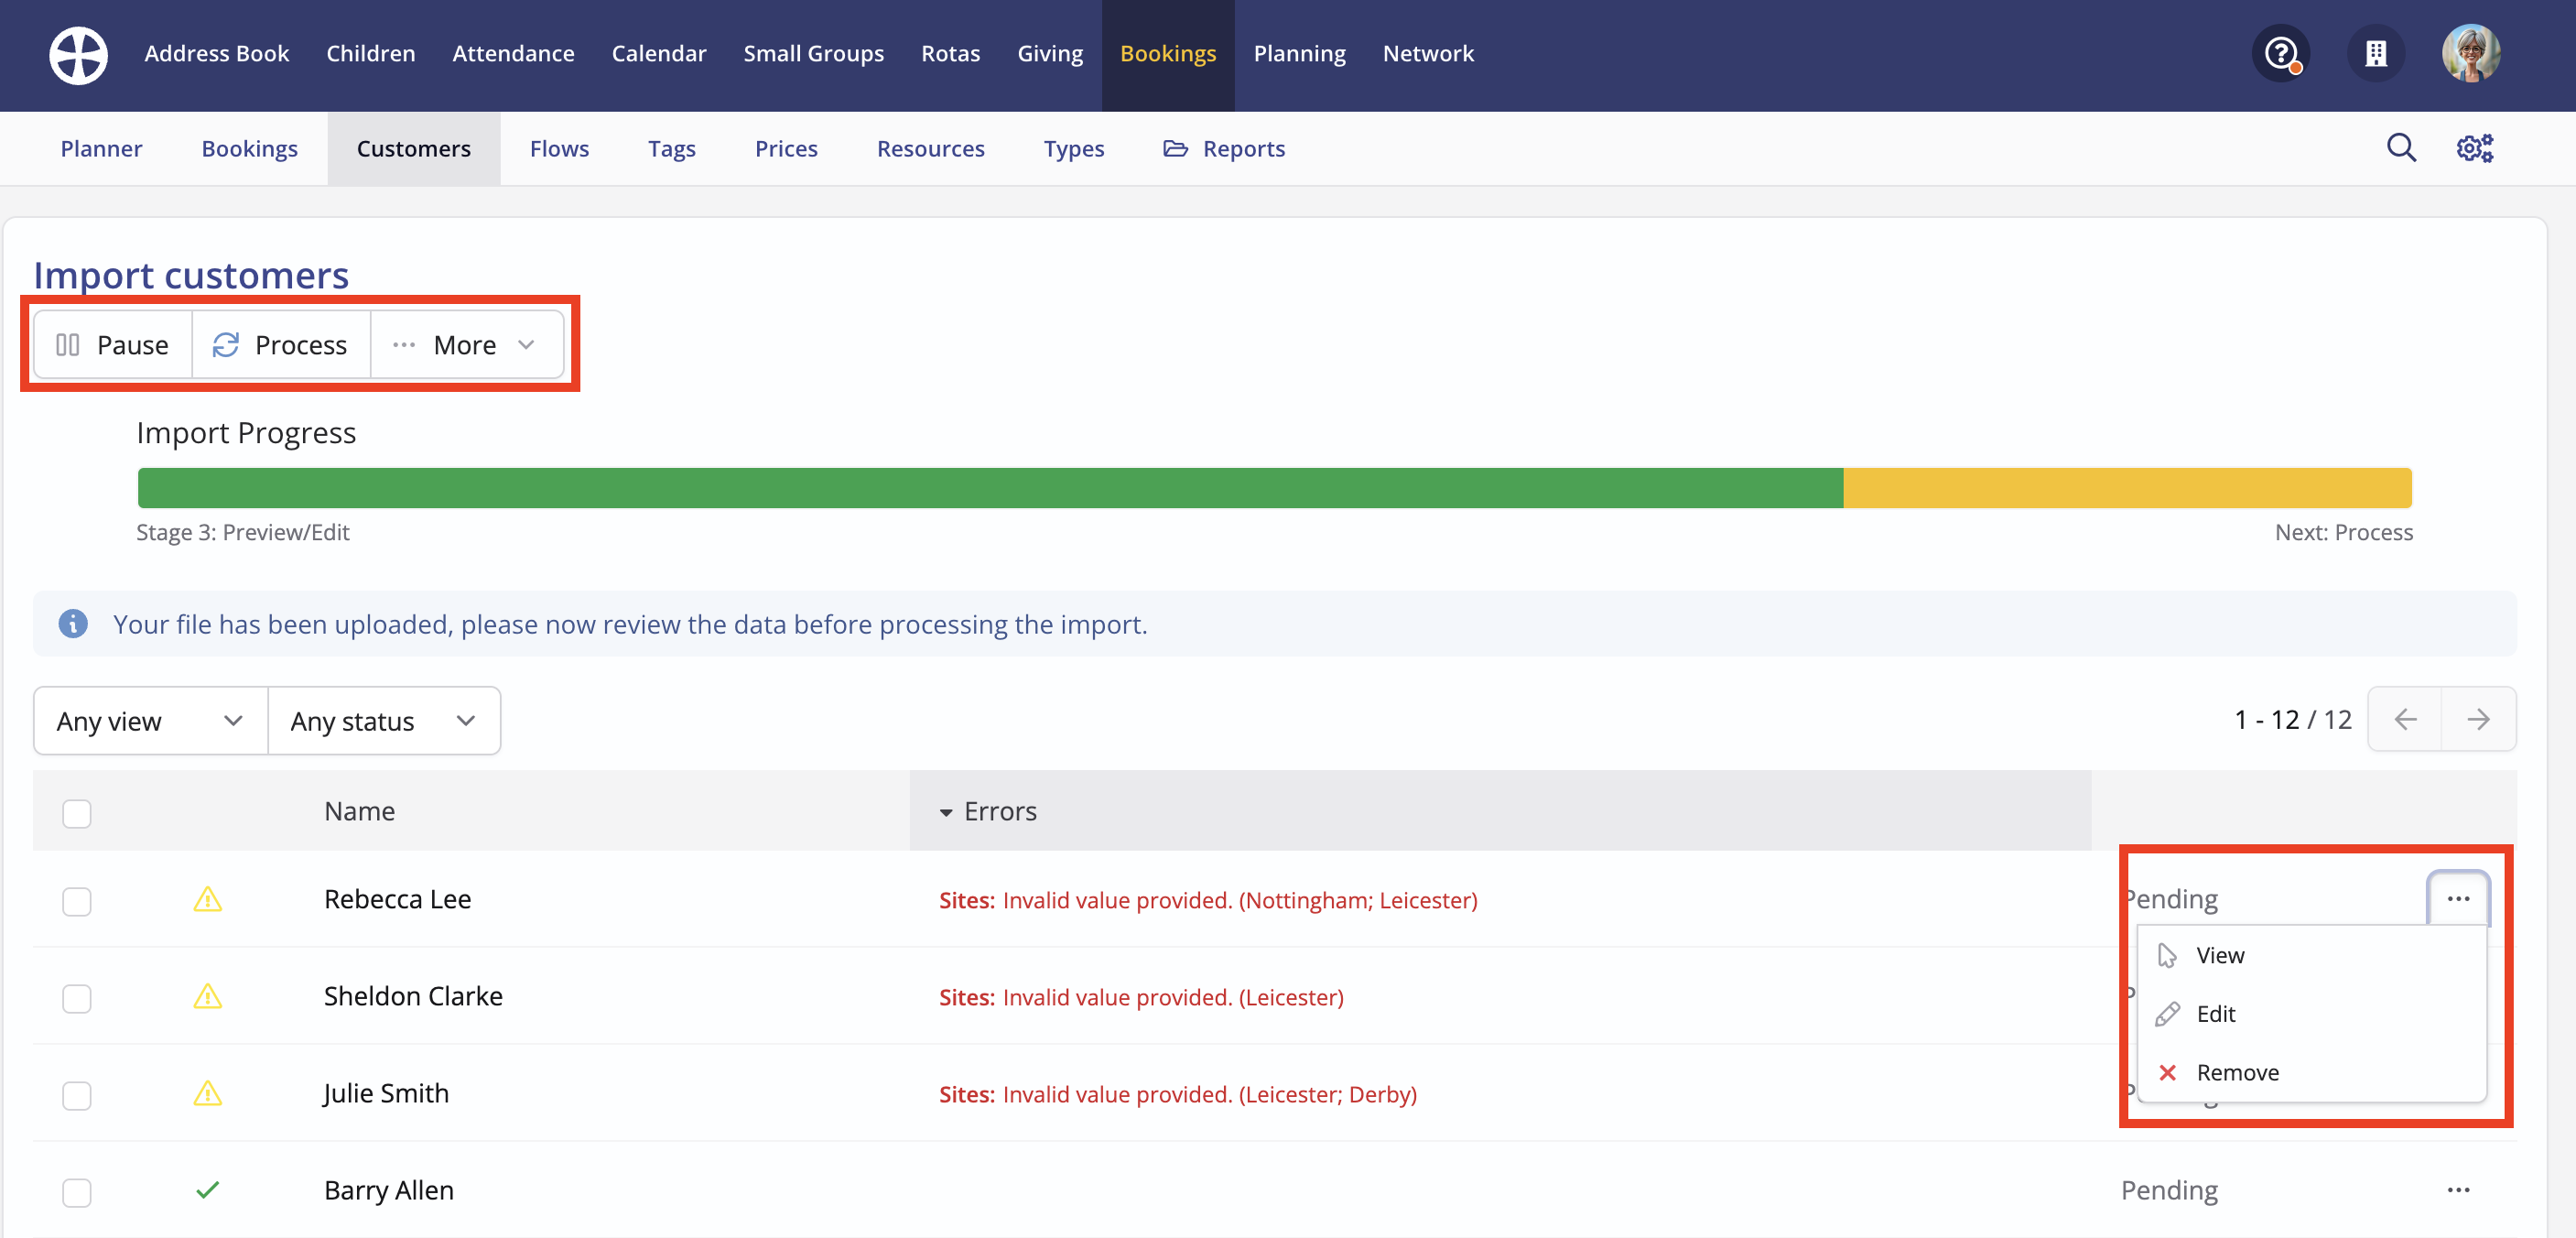Open the Giving module
The height and width of the screenshot is (1238, 2576).
point(1050,53)
